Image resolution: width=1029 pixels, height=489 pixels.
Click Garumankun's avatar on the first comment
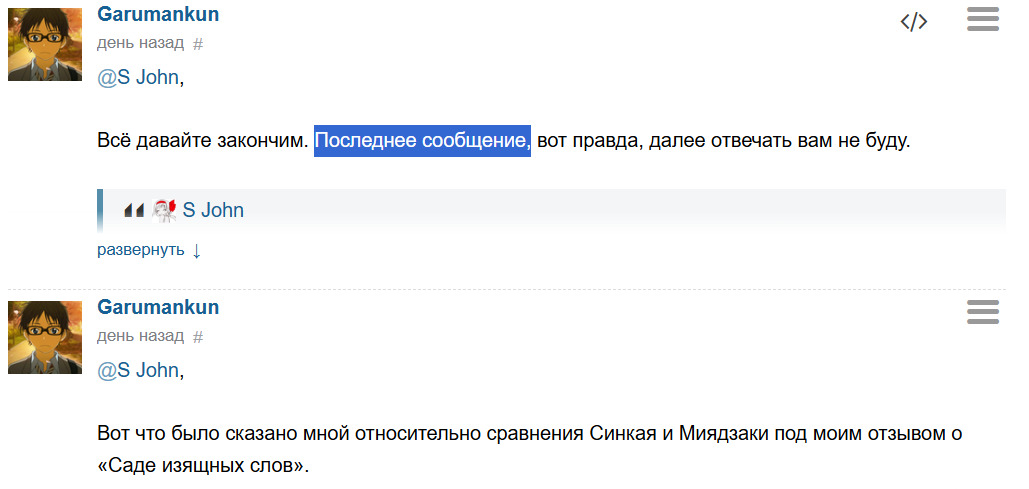(x=45, y=44)
